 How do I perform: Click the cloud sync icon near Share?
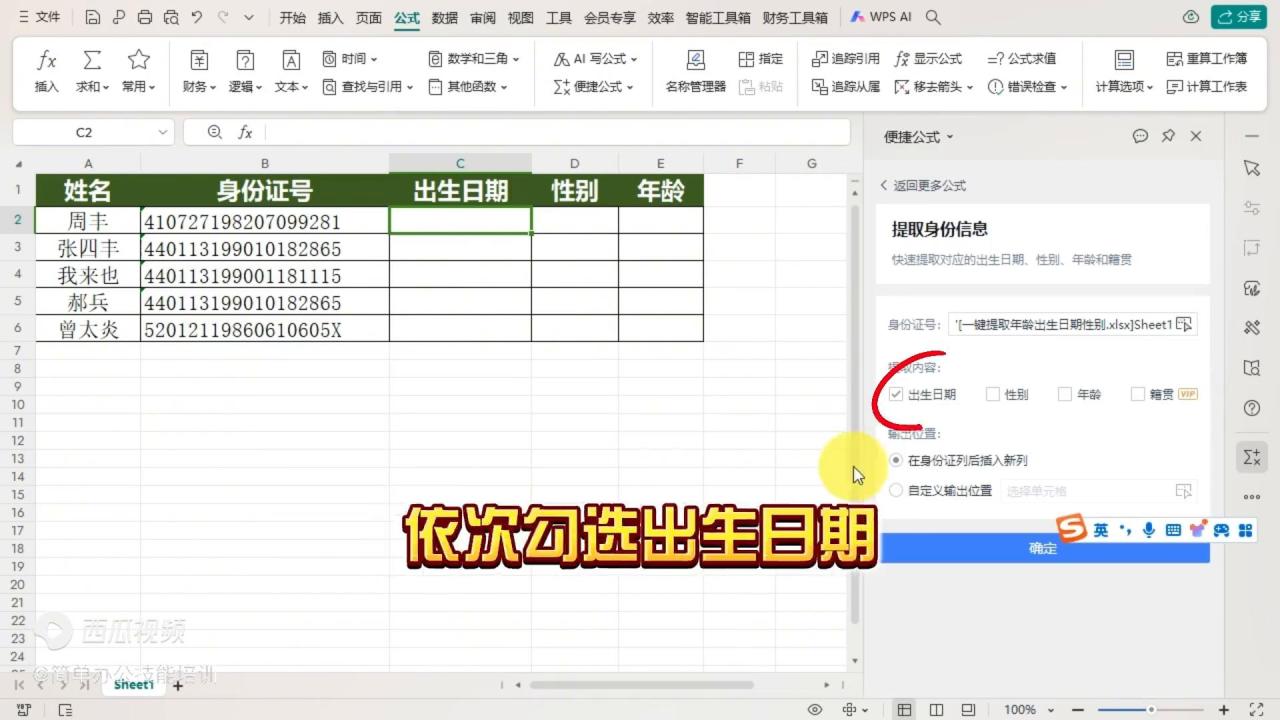point(1191,17)
